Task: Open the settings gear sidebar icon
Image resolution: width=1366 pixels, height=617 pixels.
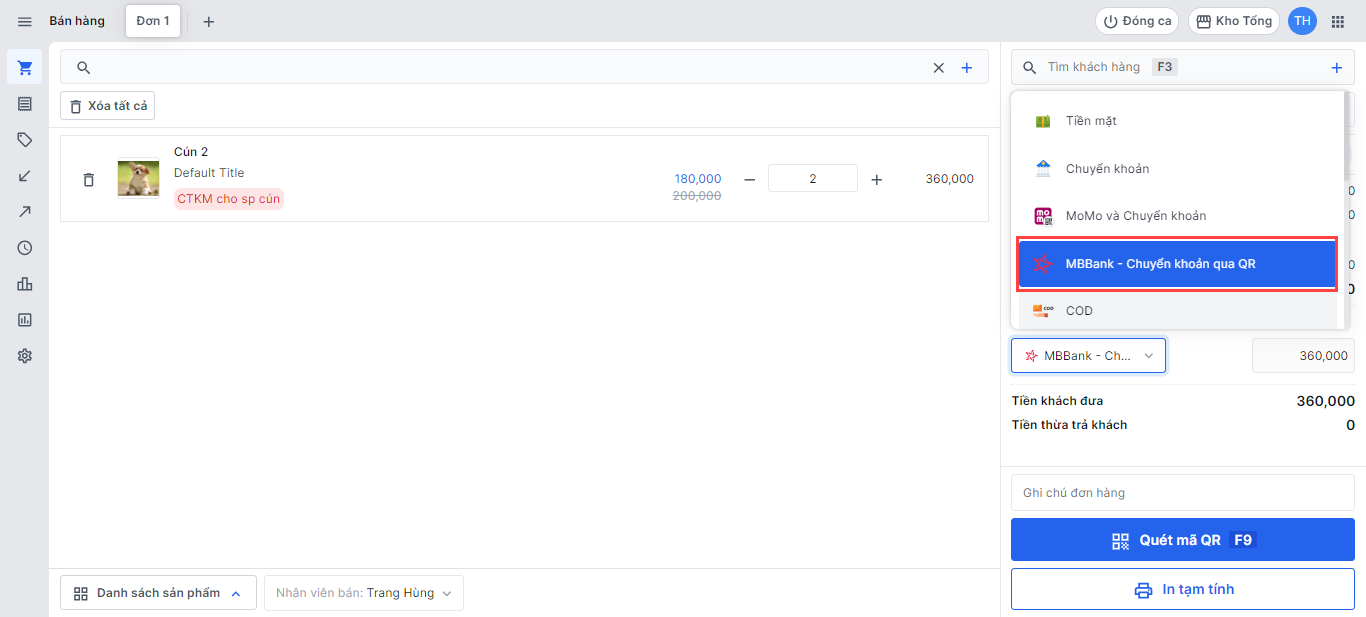Action: 25,356
